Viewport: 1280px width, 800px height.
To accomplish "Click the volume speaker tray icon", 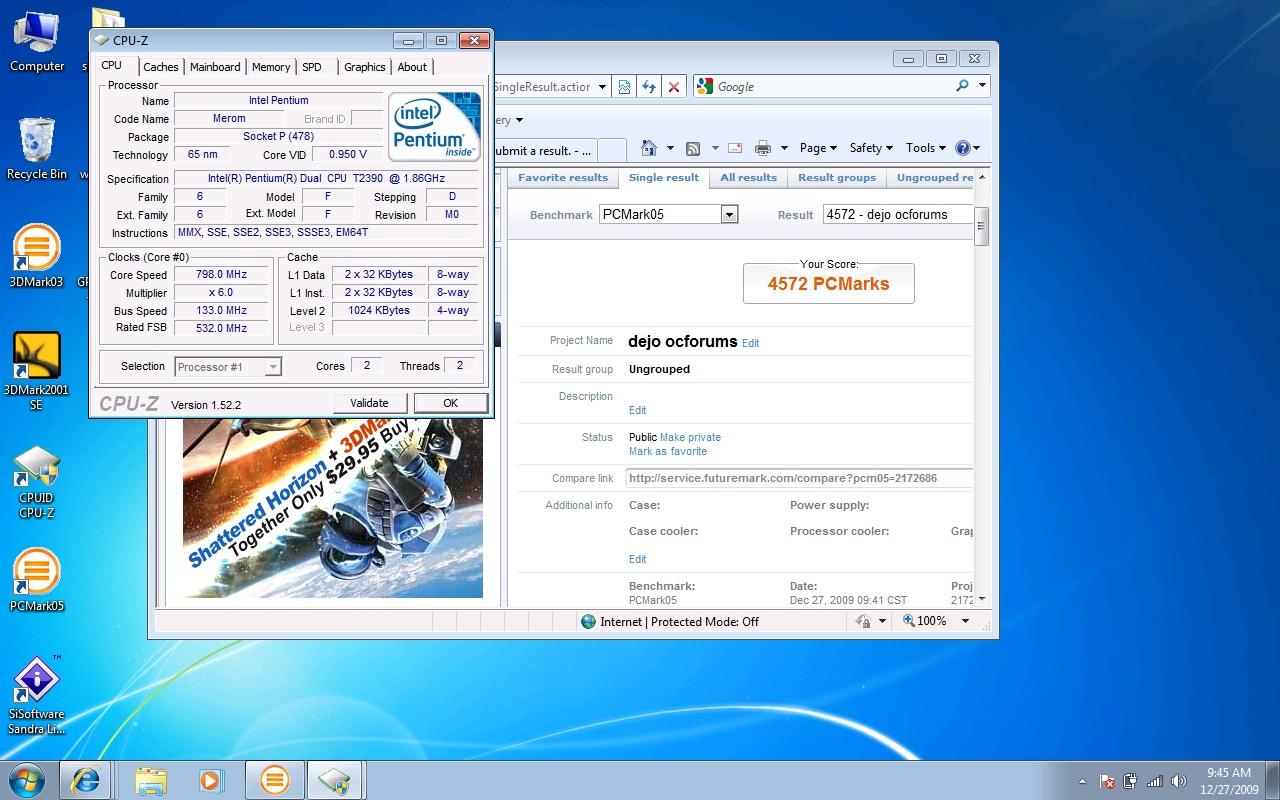I will [x=1180, y=781].
